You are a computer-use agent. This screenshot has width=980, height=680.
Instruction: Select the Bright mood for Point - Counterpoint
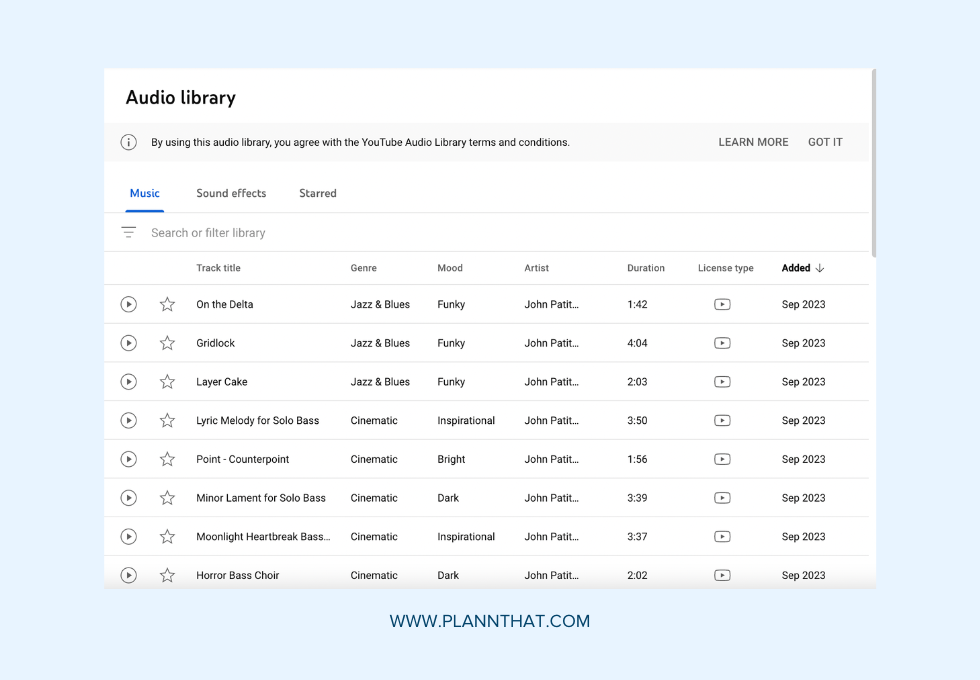451,459
